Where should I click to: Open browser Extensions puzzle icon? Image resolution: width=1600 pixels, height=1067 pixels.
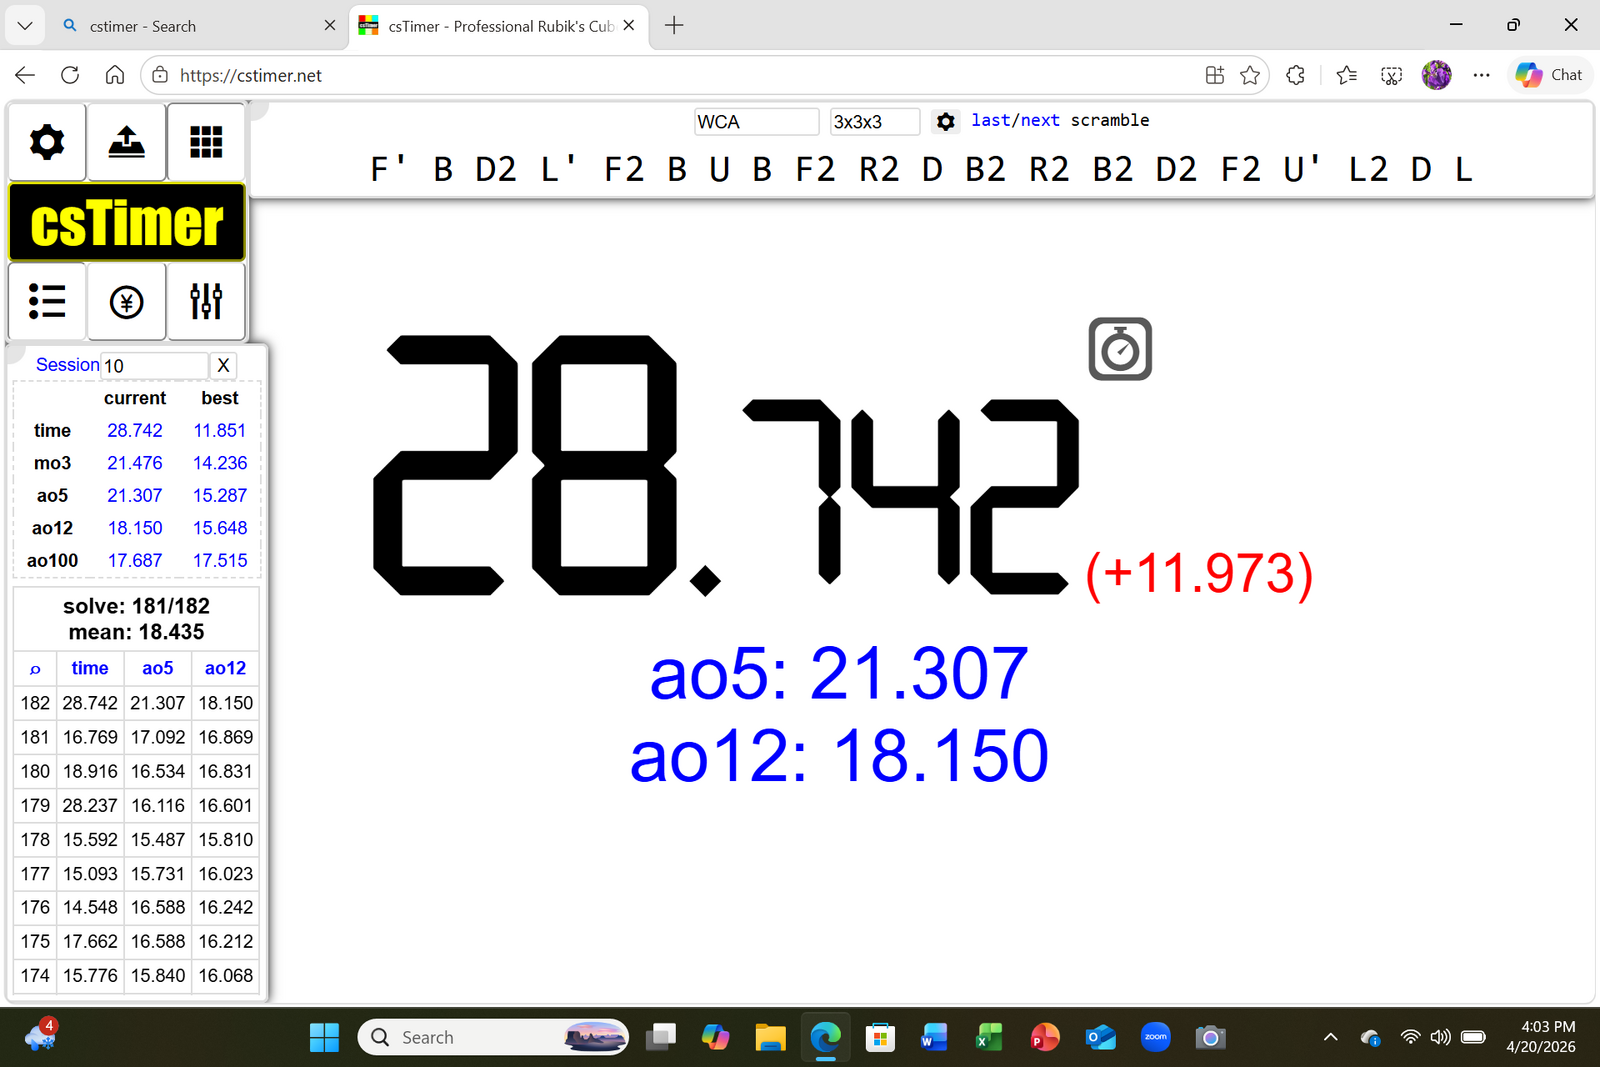[x=1295, y=75]
